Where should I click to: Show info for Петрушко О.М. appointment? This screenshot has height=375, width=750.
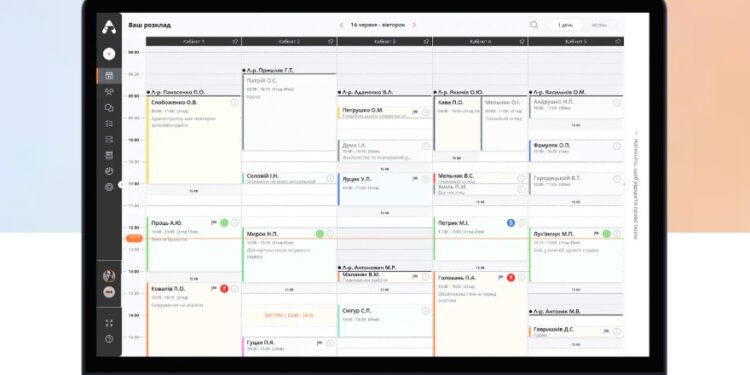(426, 112)
